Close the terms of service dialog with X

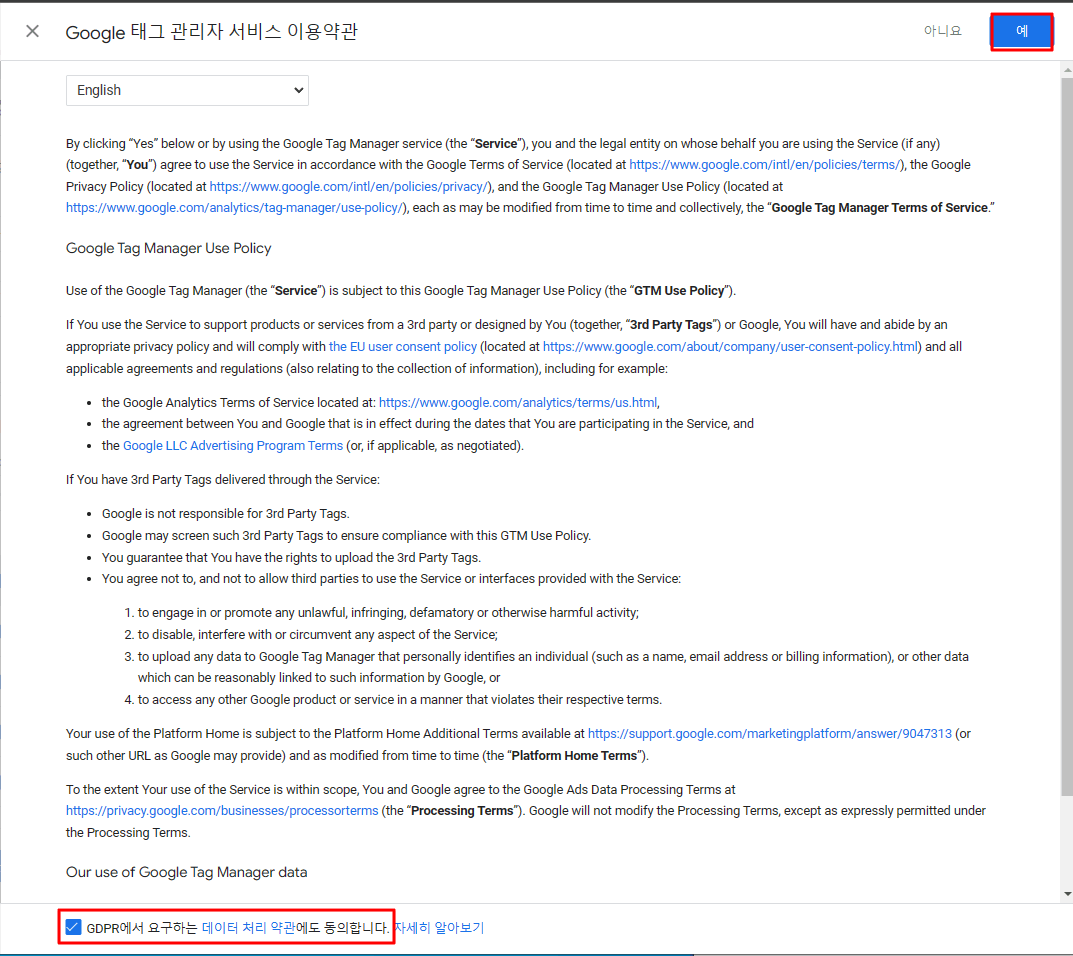pyautogui.click(x=32, y=31)
